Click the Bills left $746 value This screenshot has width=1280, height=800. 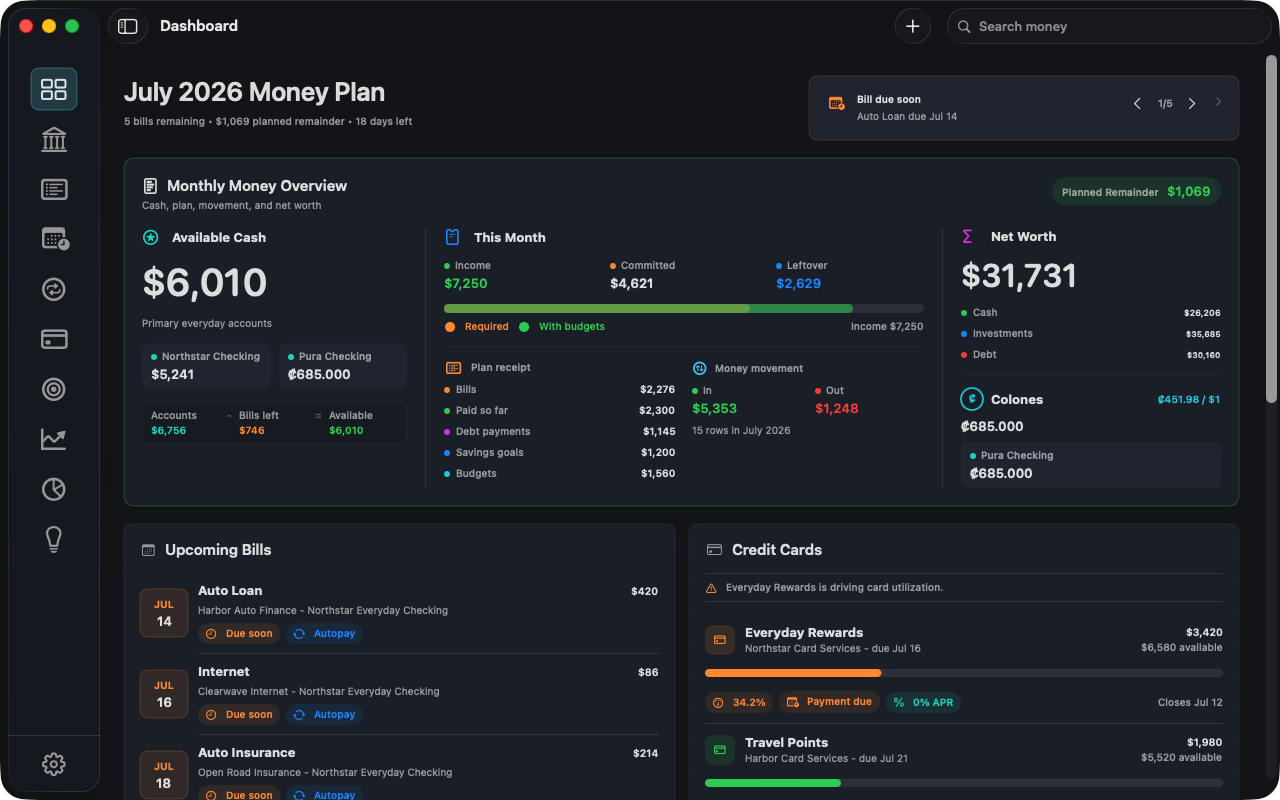click(252, 430)
